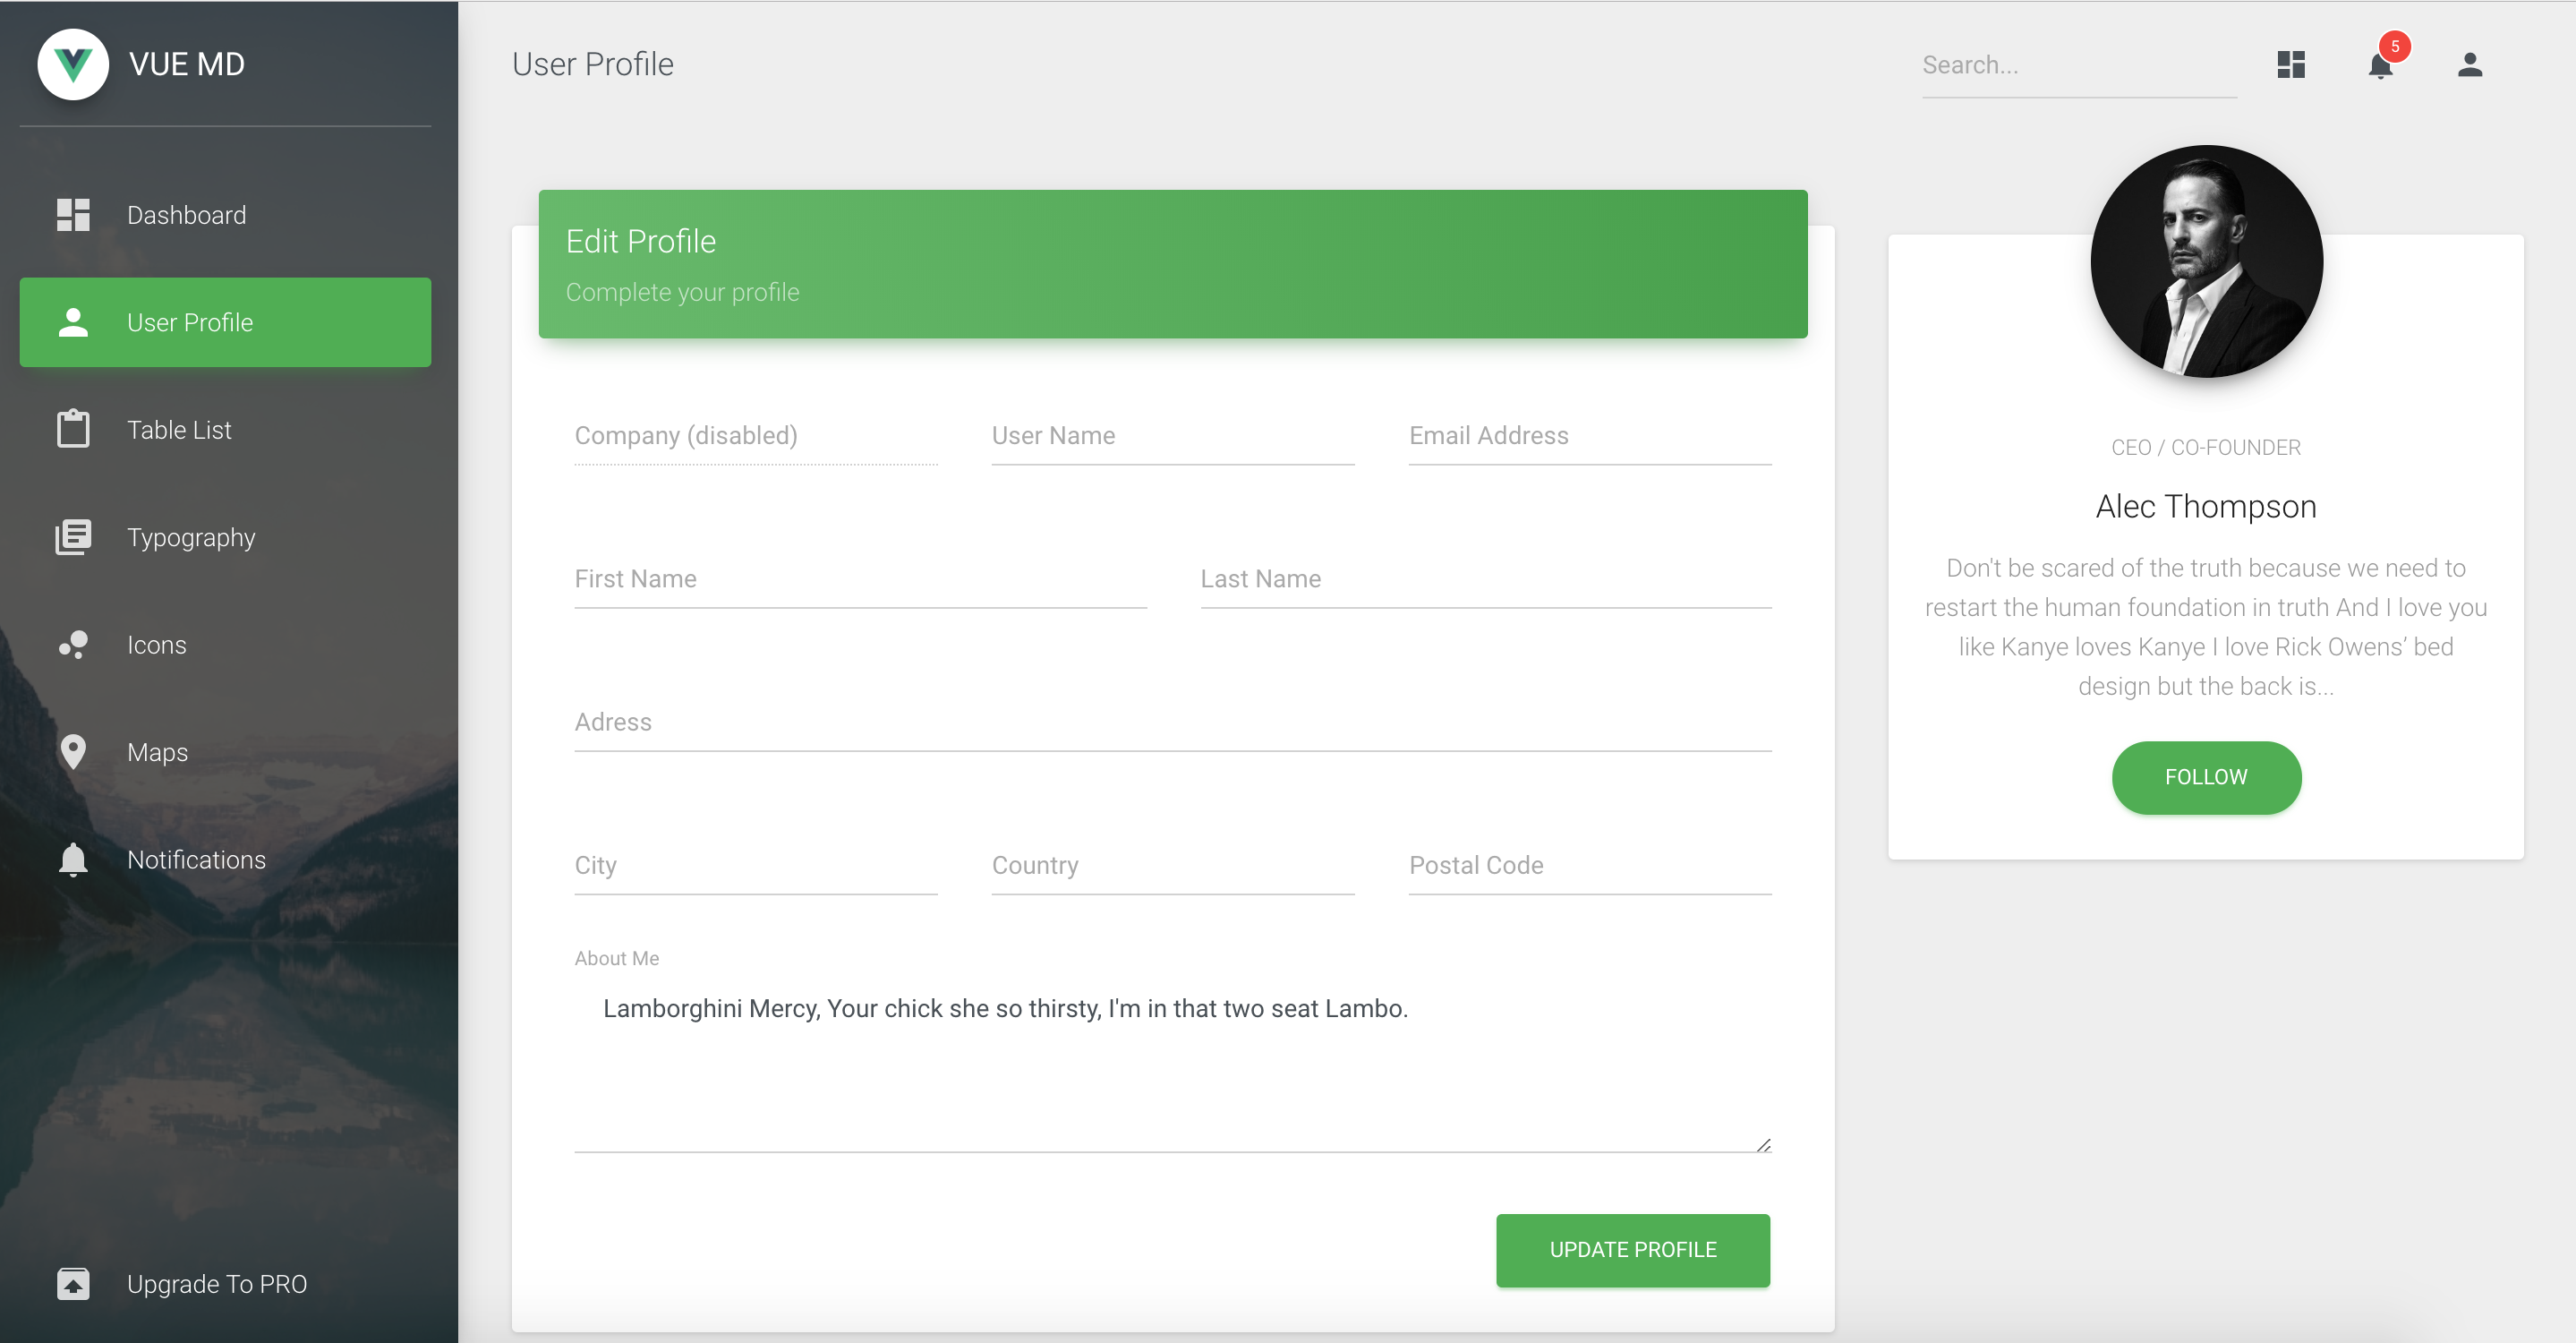Click the sidebar Notifications bell icon
Image resolution: width=2576 pixels, height=1343 pixels.
click(x=73, y=860)
